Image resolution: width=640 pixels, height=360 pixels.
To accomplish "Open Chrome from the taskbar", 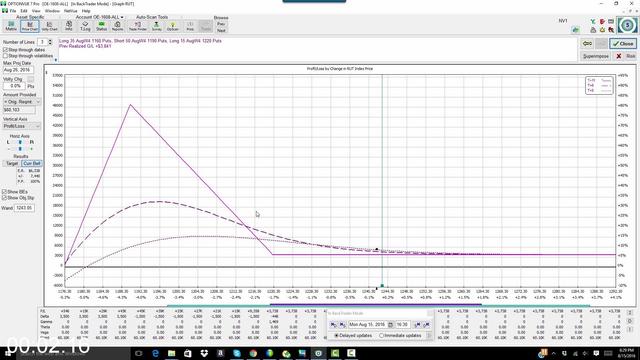I will [x=253, y=353].
